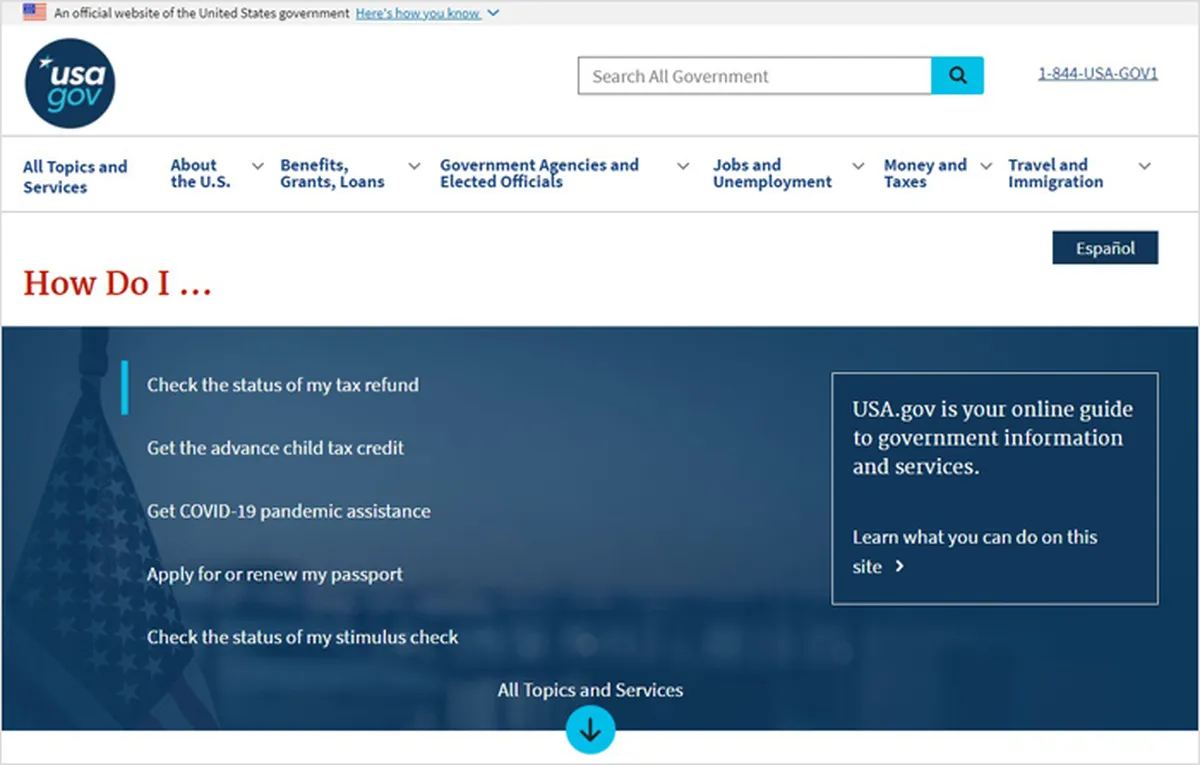
Task: Open All Topics and Services menu item
Action: pyautogui.click(x=75, y=177)
